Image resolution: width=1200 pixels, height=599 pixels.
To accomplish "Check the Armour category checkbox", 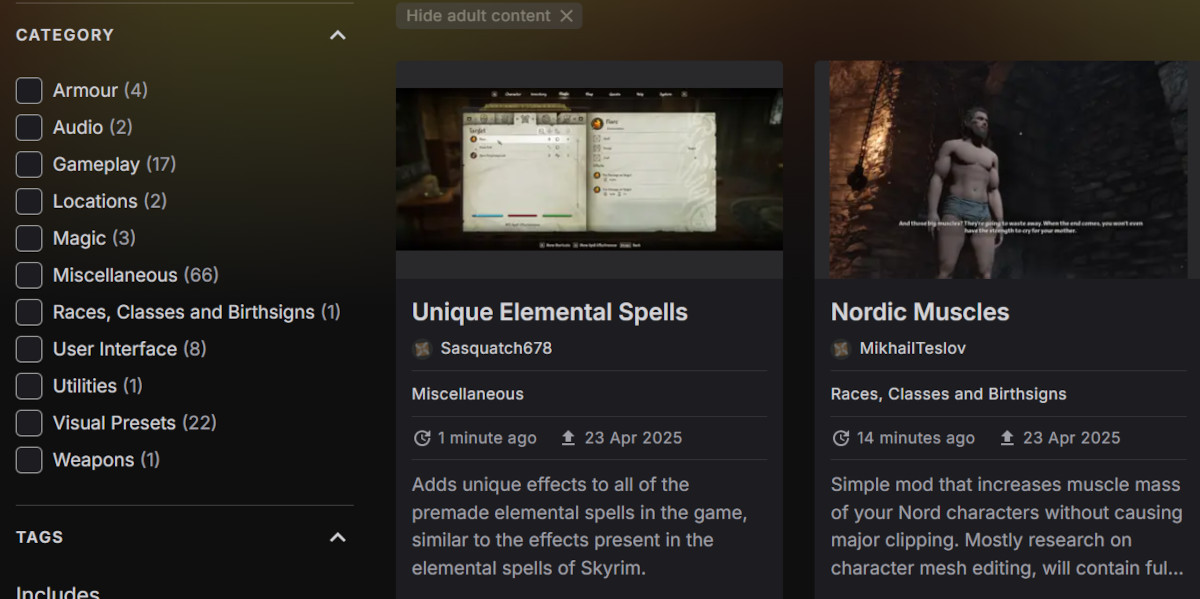I will pyautogui.click(x=29, y=90).
